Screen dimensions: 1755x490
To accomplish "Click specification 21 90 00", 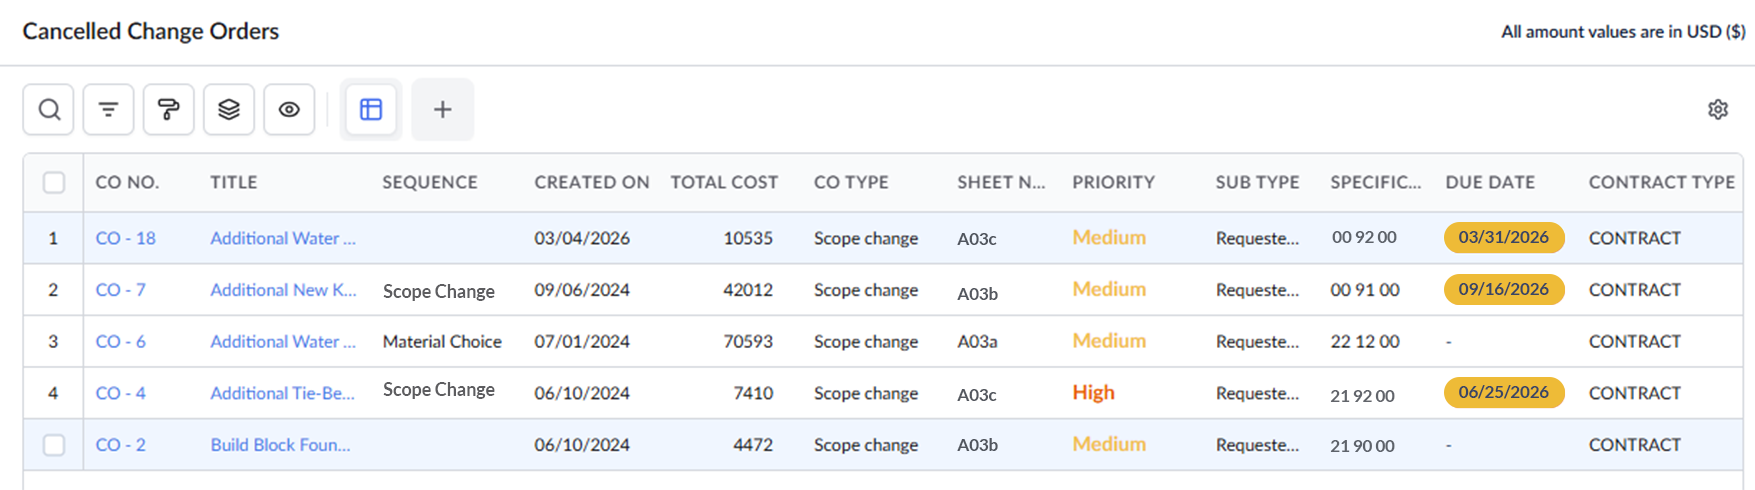I will pyautogui.click(x=1362, y=446).
